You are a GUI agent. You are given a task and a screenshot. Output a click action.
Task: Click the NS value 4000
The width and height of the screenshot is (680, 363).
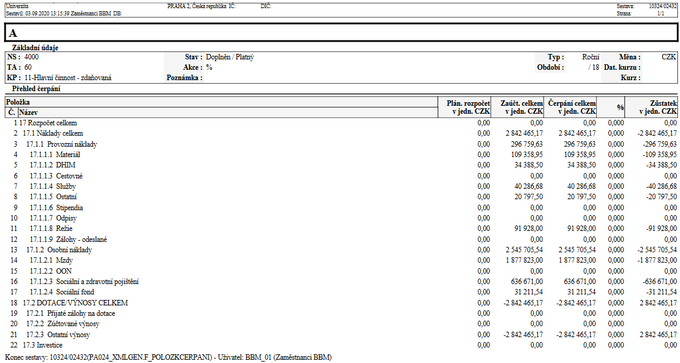pyautogui.click(x=31, y=57)
